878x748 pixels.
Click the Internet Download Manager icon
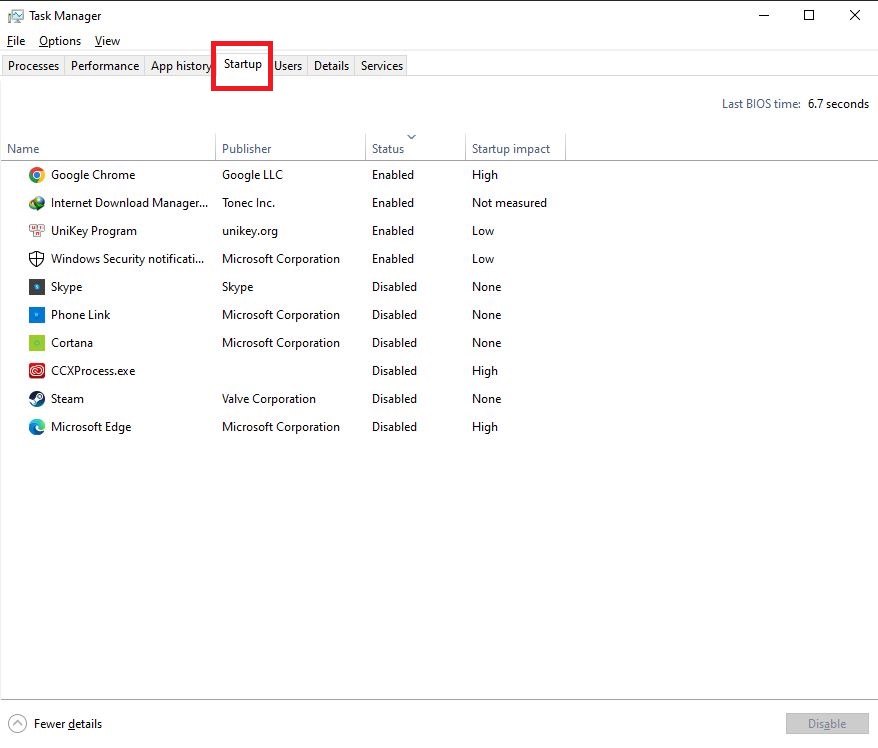[37, 203]
